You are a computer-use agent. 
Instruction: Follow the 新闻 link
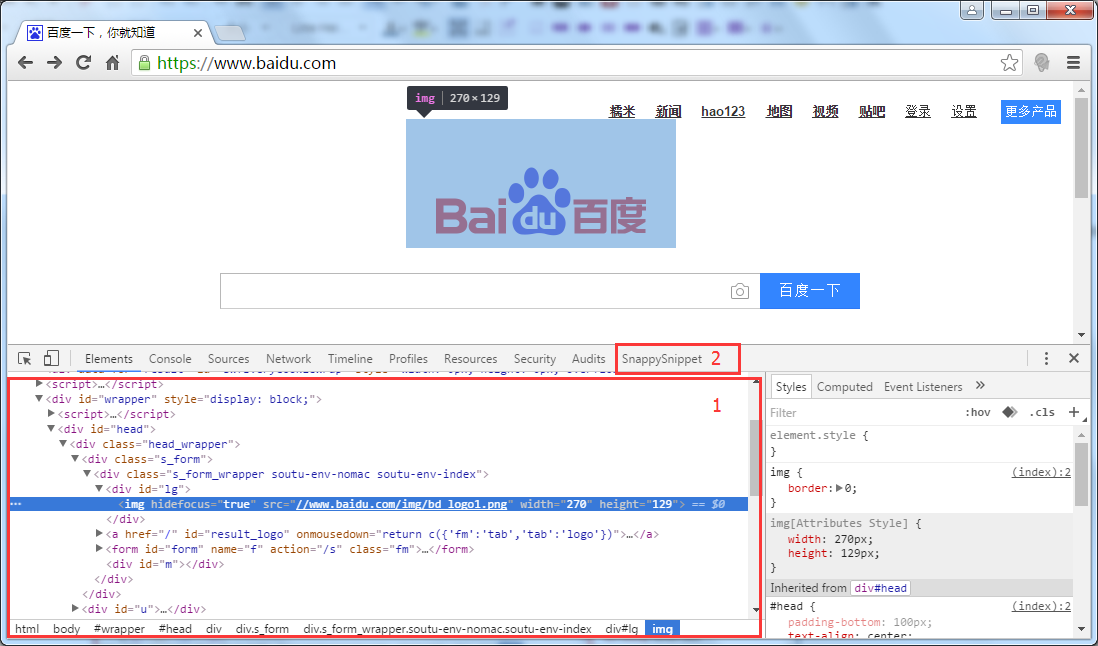coord(668,111)
